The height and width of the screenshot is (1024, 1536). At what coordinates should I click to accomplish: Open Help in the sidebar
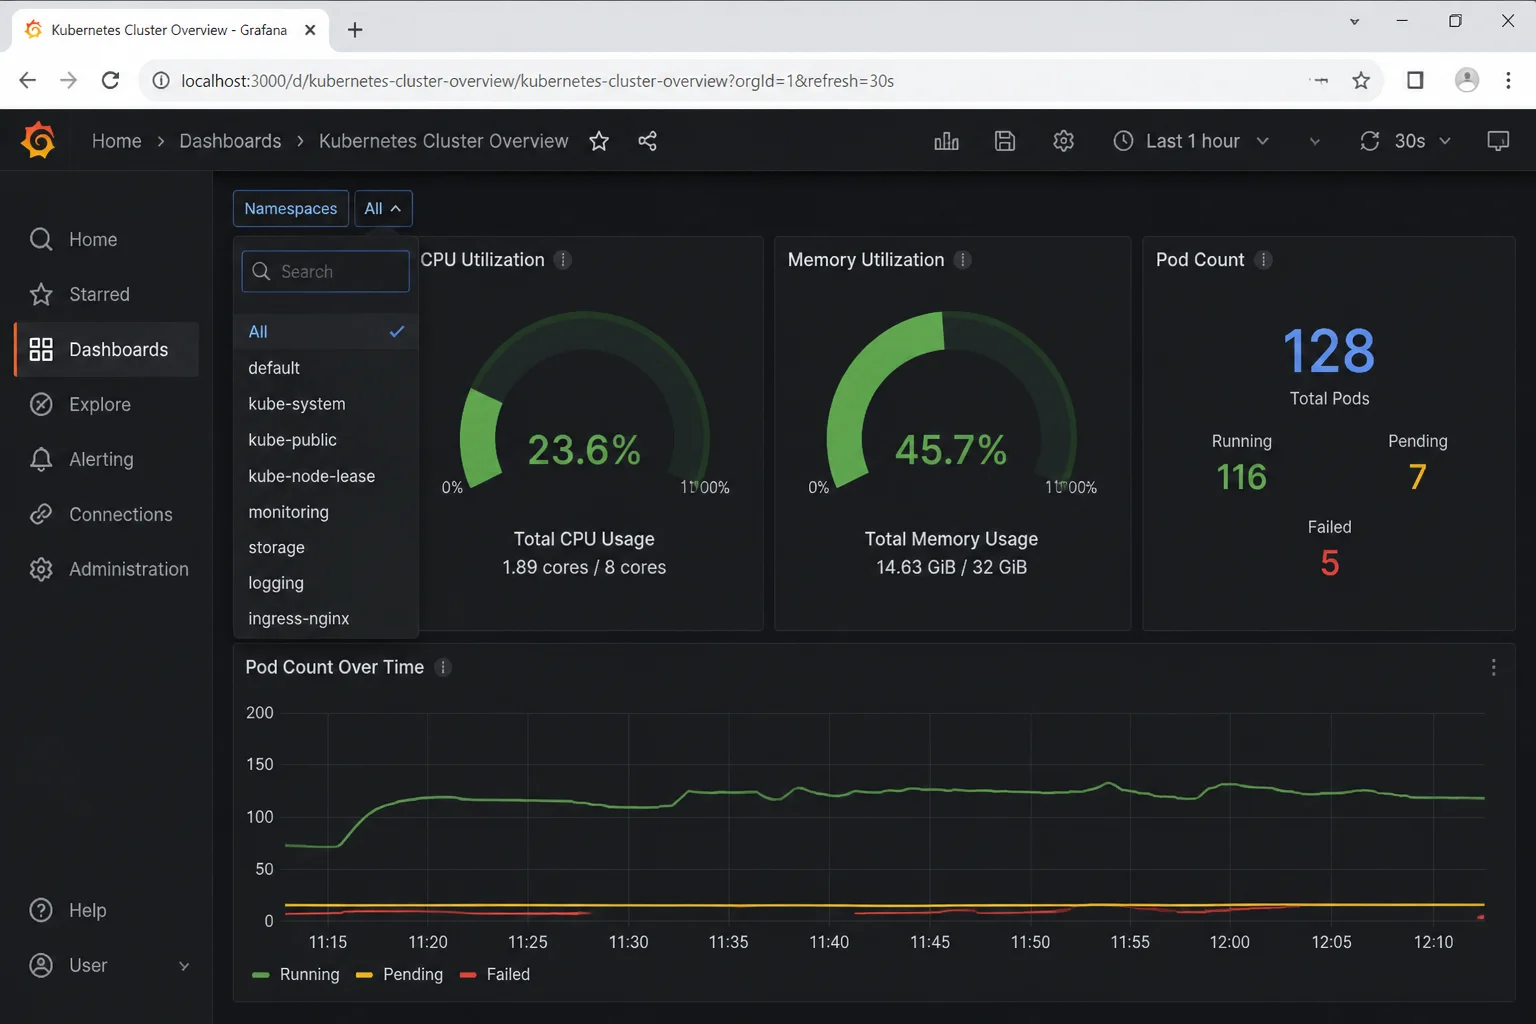click(x=106, y=910)
